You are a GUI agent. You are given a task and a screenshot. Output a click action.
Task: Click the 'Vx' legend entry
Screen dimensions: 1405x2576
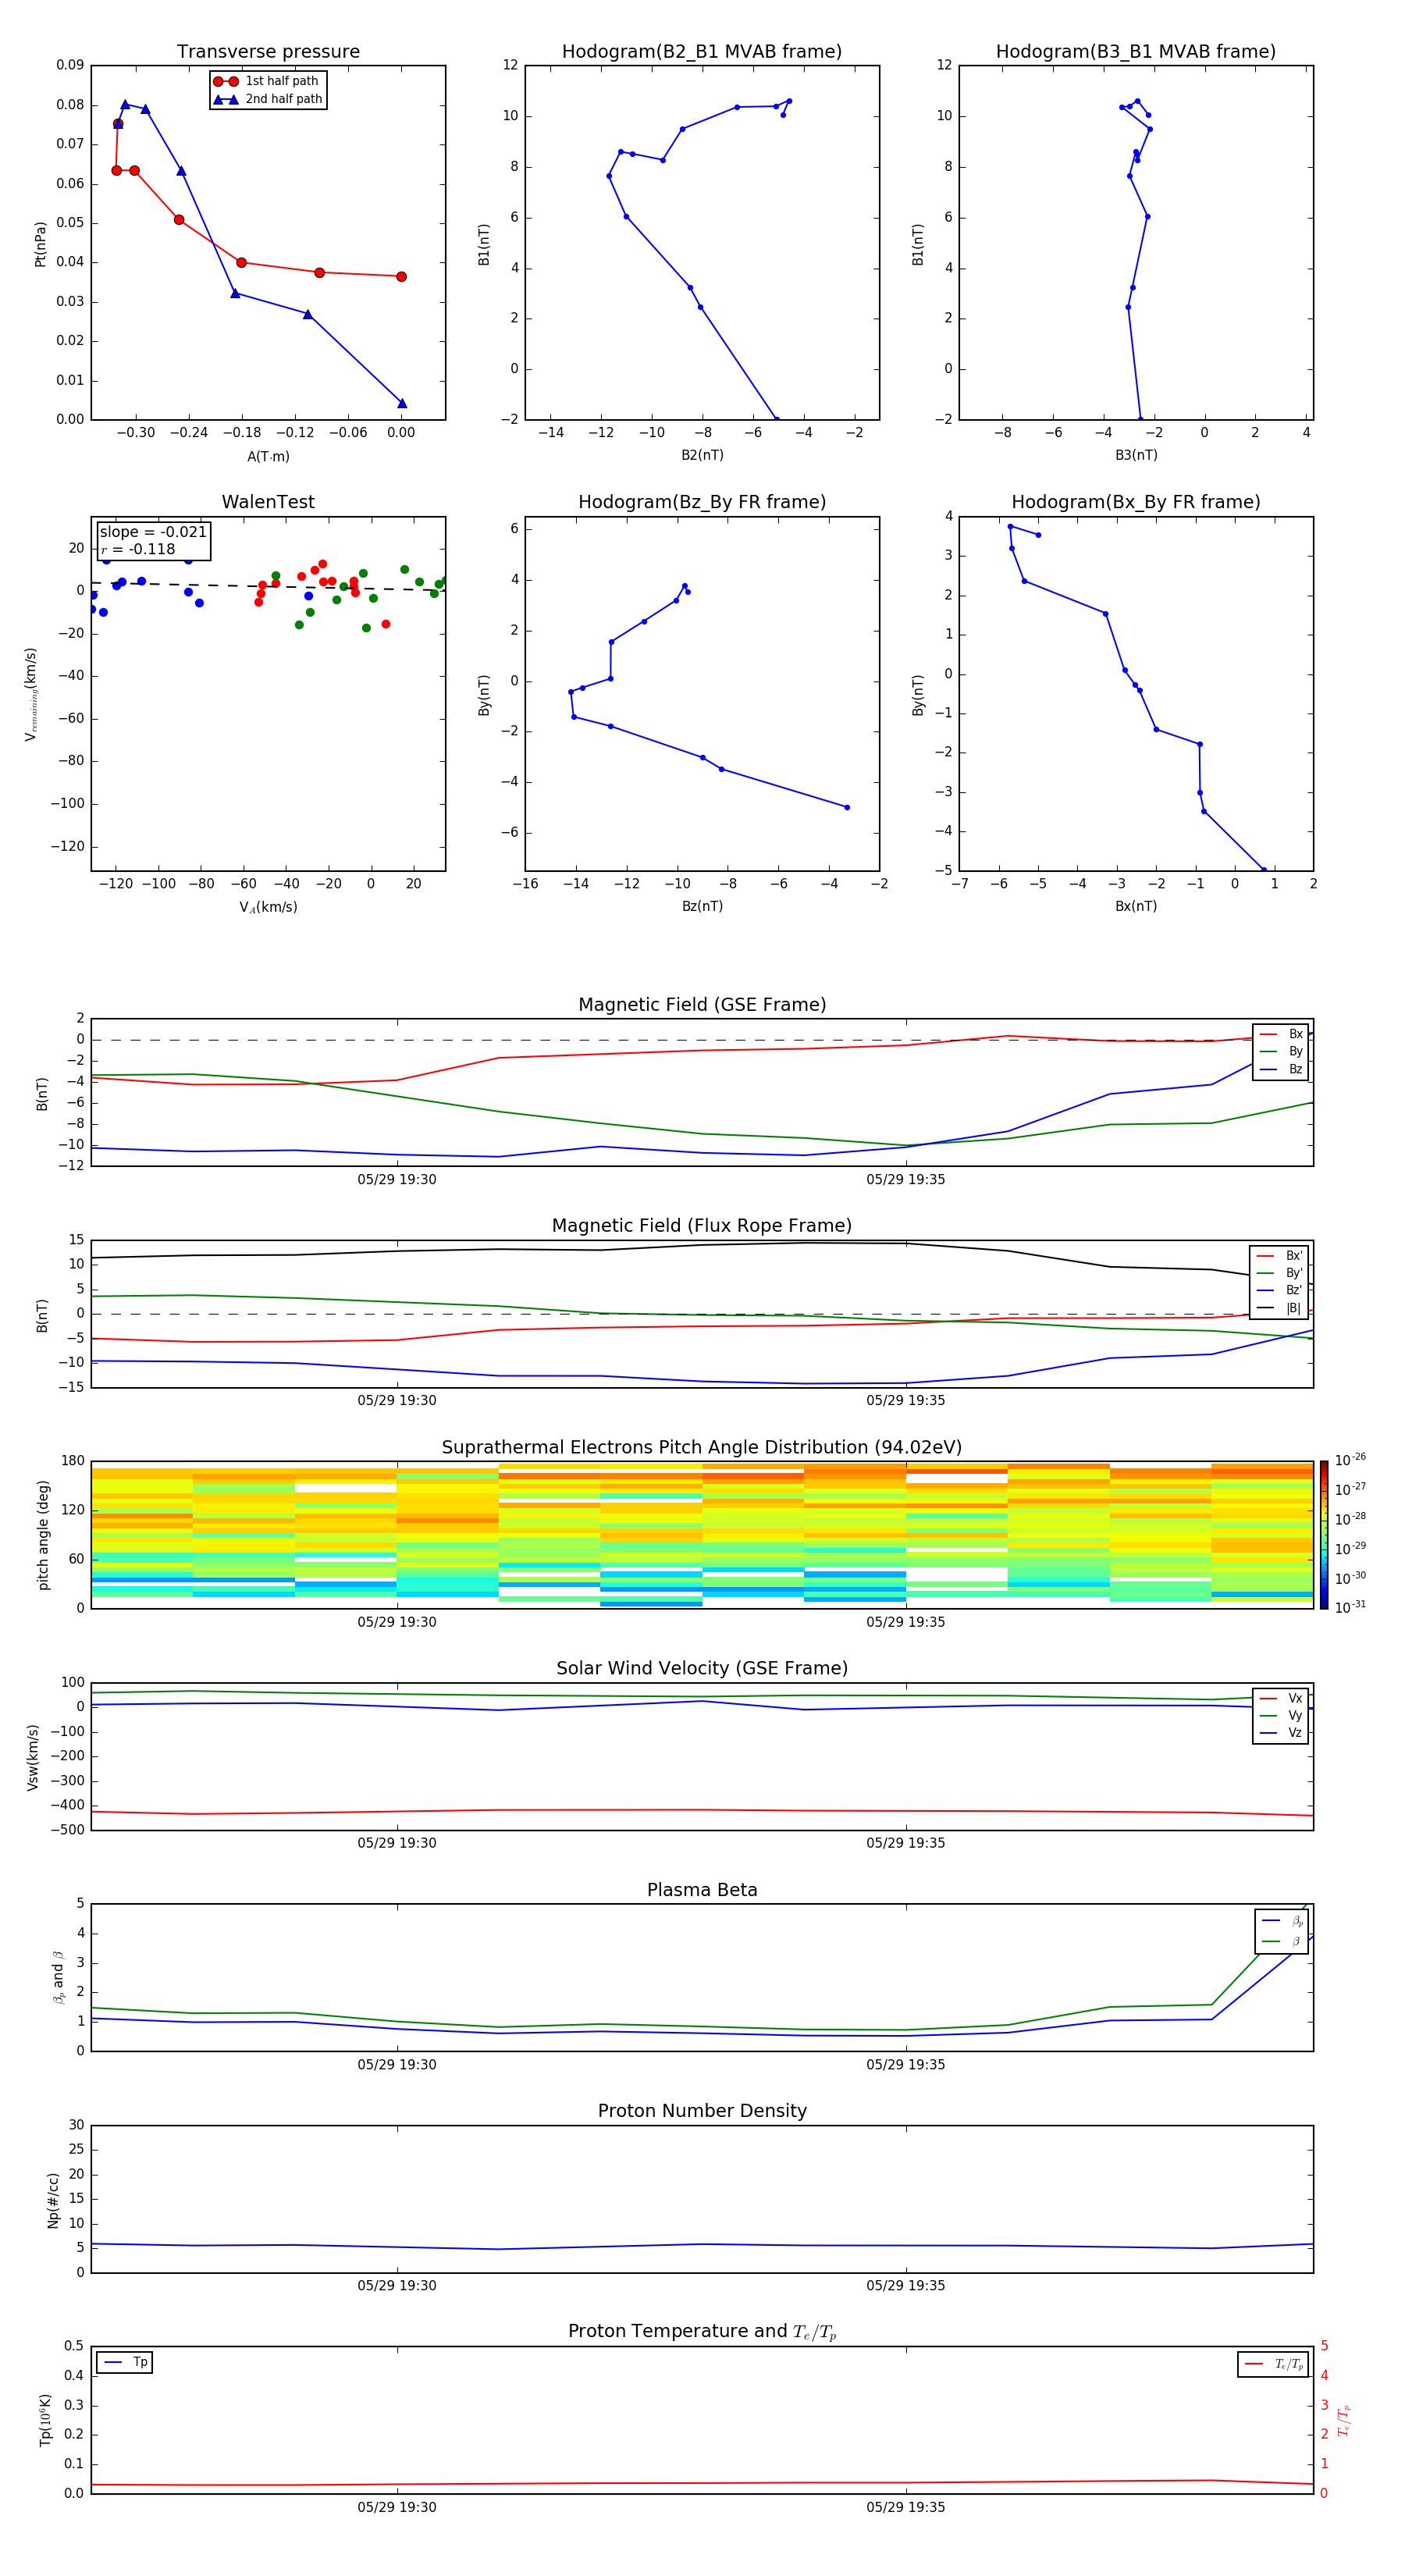(1281, 1698)
